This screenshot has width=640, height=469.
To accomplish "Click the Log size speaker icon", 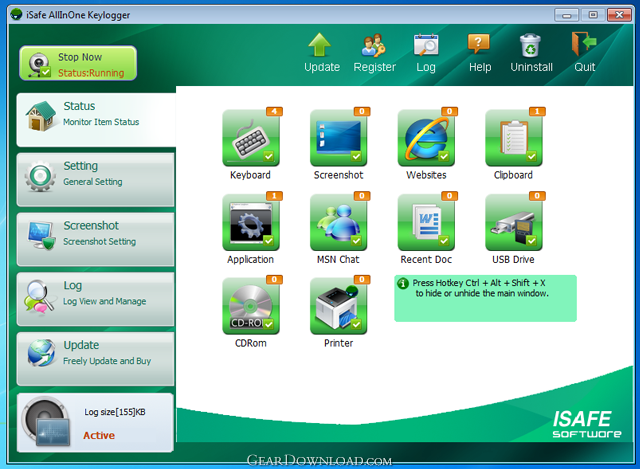I will click(x=46, y=422).
